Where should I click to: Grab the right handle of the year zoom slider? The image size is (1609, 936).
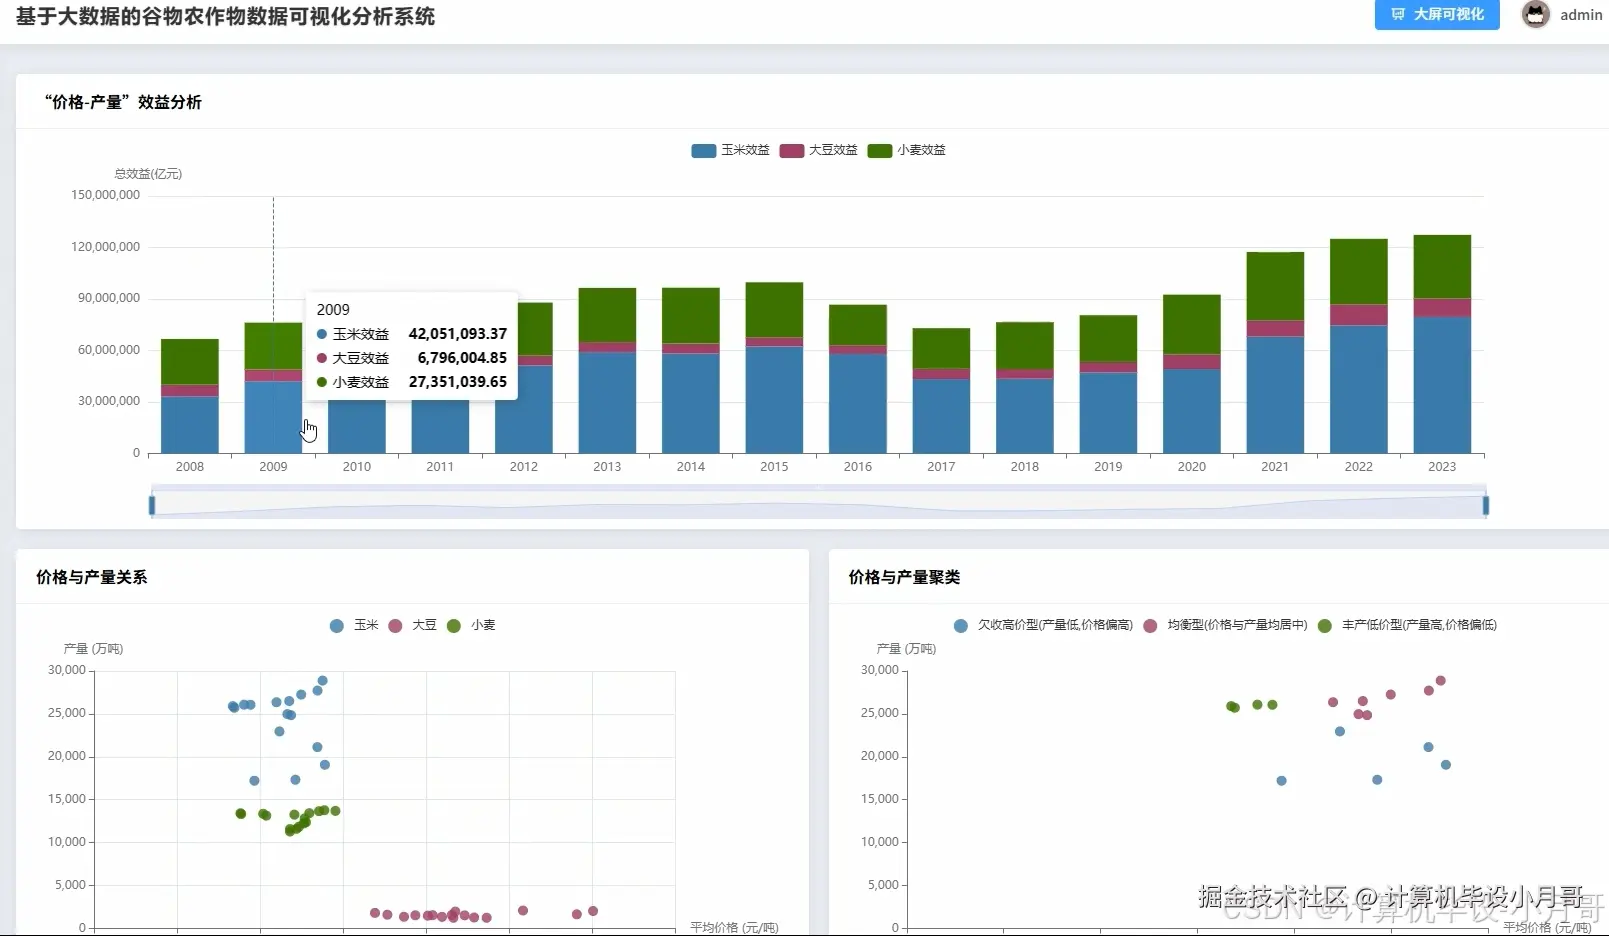pos(1486,505)
